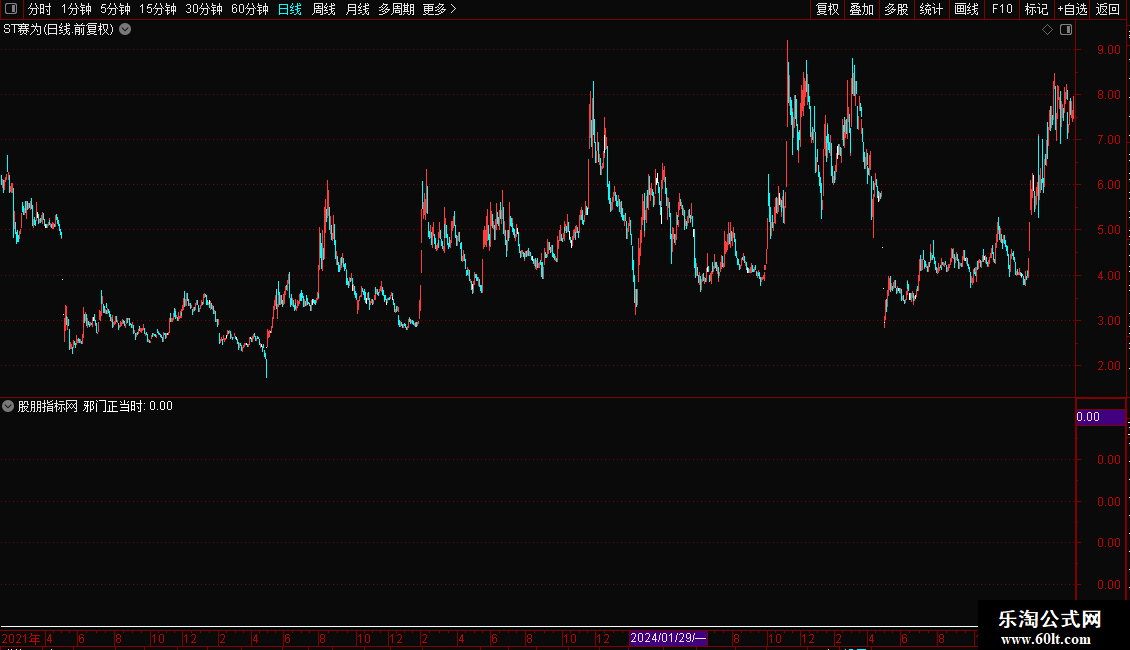Switch to 分时 intraday view
This screenshot has width=1130, height=650.
[x=40, y=9]
